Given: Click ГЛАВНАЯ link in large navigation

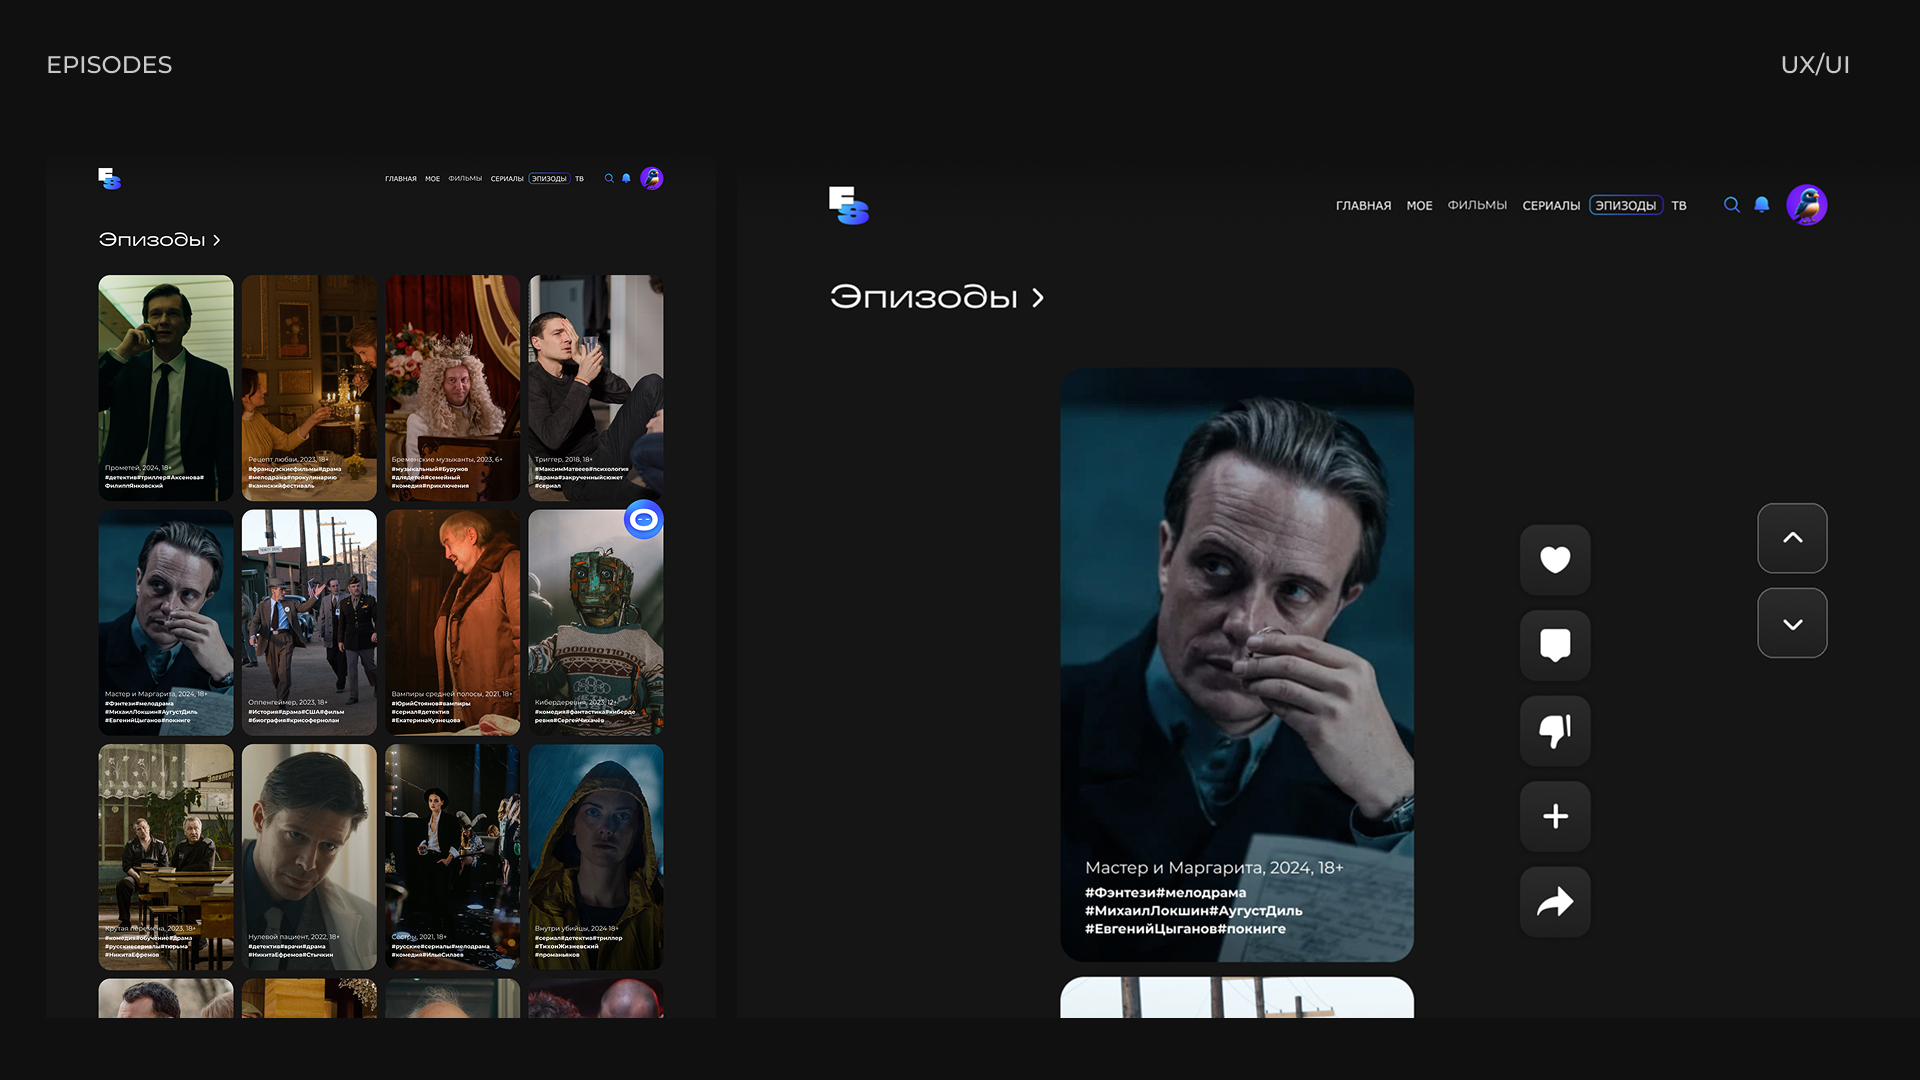Looking at the screenshot, I should click(1363, 205).
